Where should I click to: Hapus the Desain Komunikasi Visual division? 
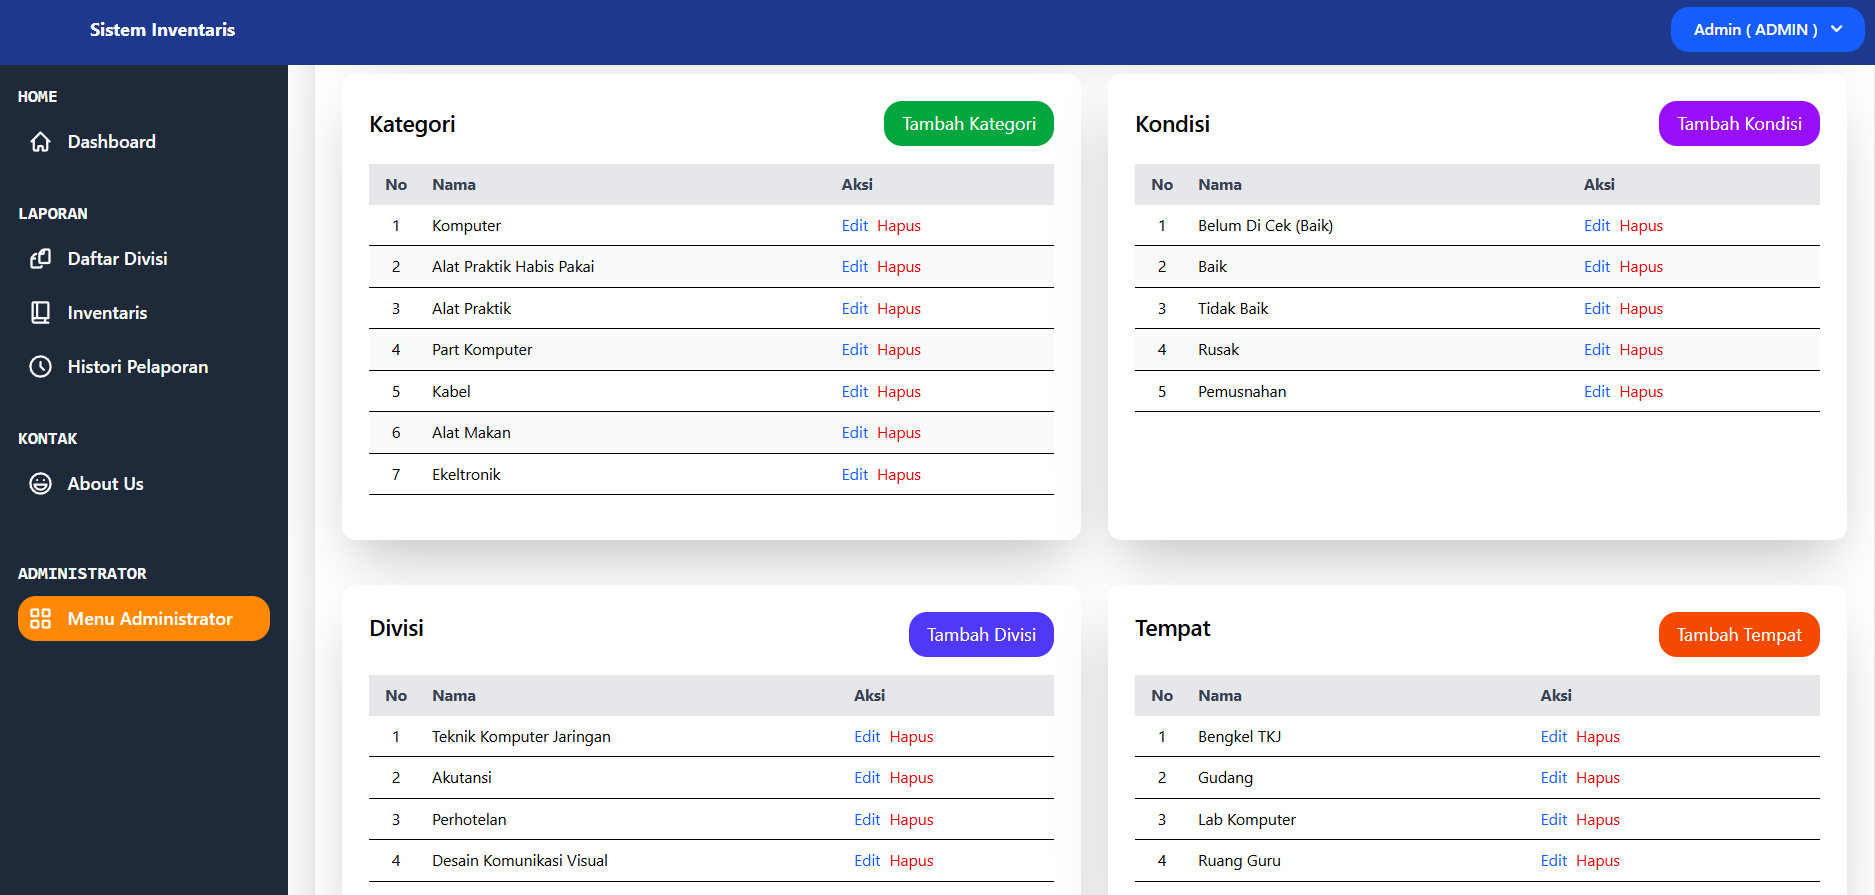pos(911,861)
